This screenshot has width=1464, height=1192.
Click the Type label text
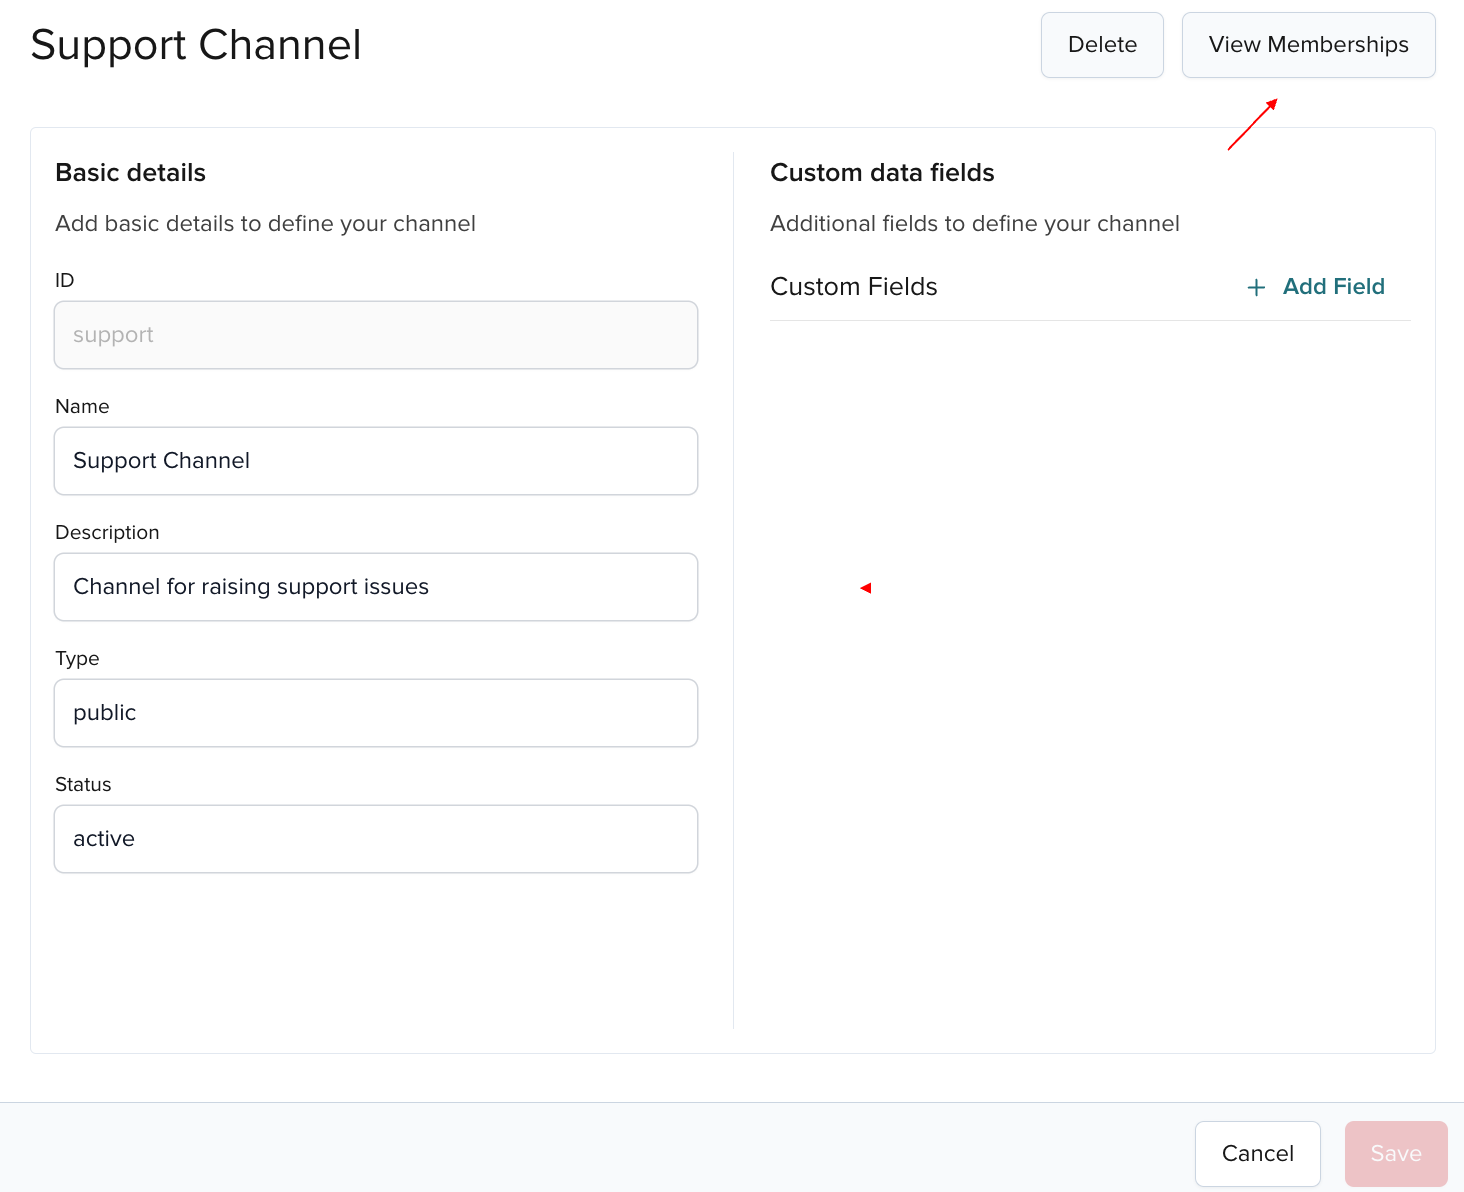(77, 658)
